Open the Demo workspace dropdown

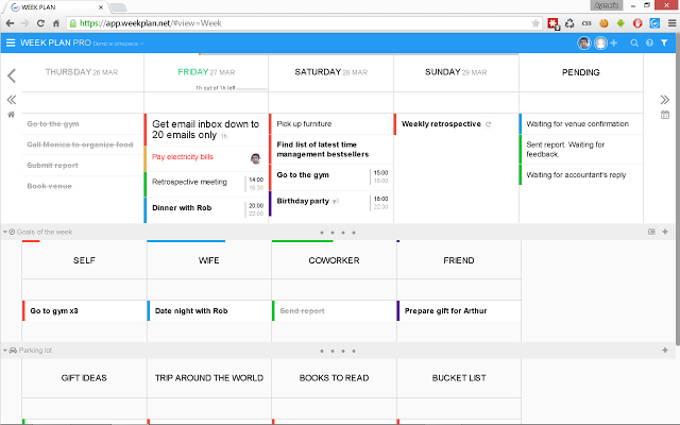tap(118, 44)
